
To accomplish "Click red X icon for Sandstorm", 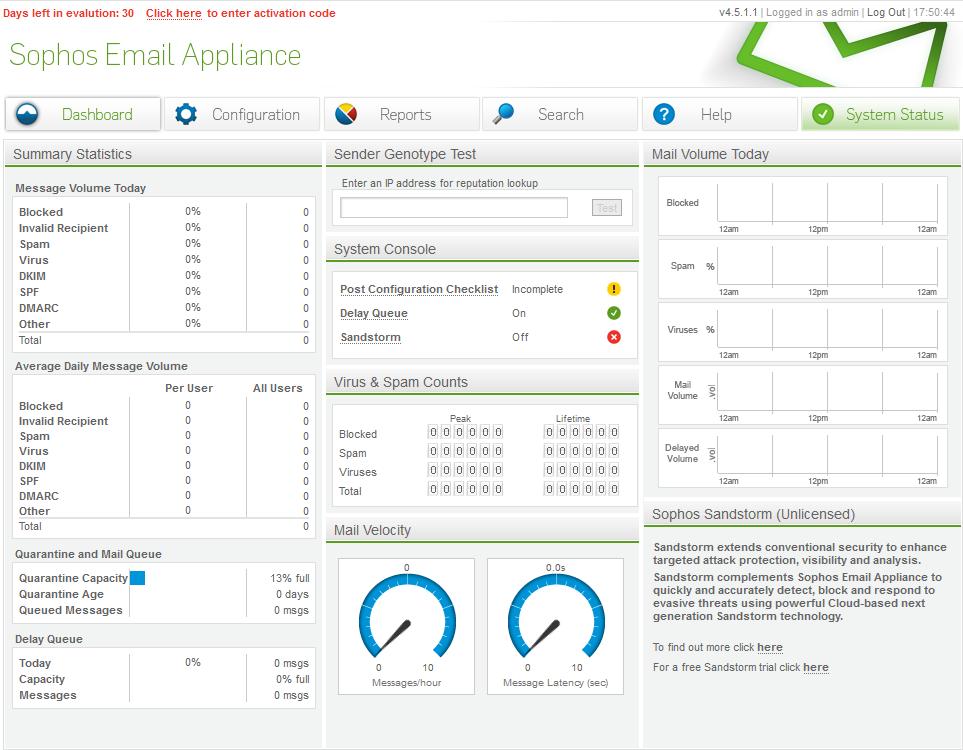I will tap(614, 337).
